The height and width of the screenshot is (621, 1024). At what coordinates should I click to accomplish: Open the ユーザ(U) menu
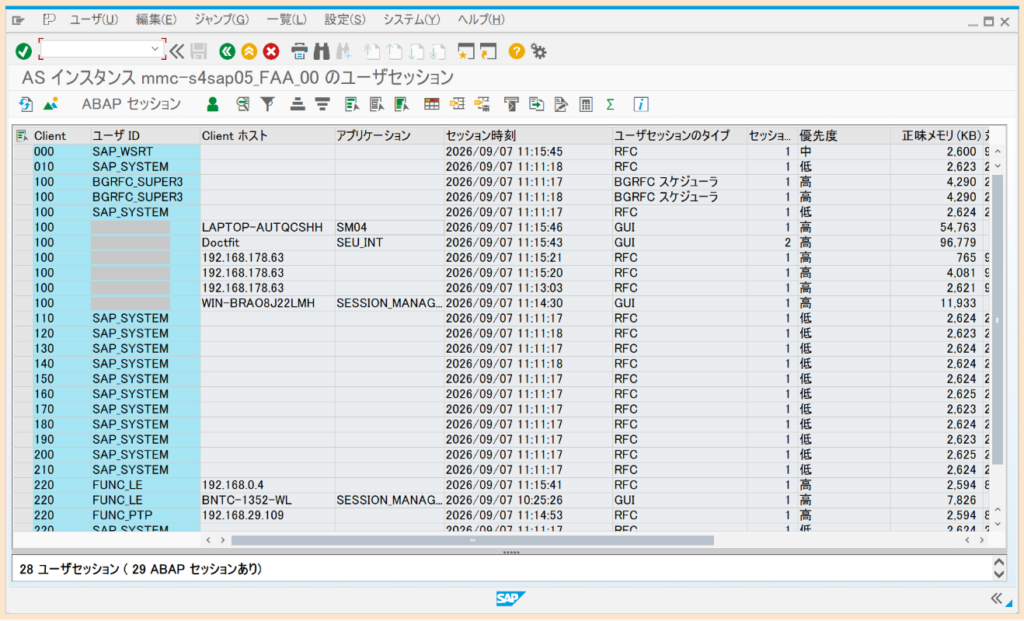[x=94, y=20]
